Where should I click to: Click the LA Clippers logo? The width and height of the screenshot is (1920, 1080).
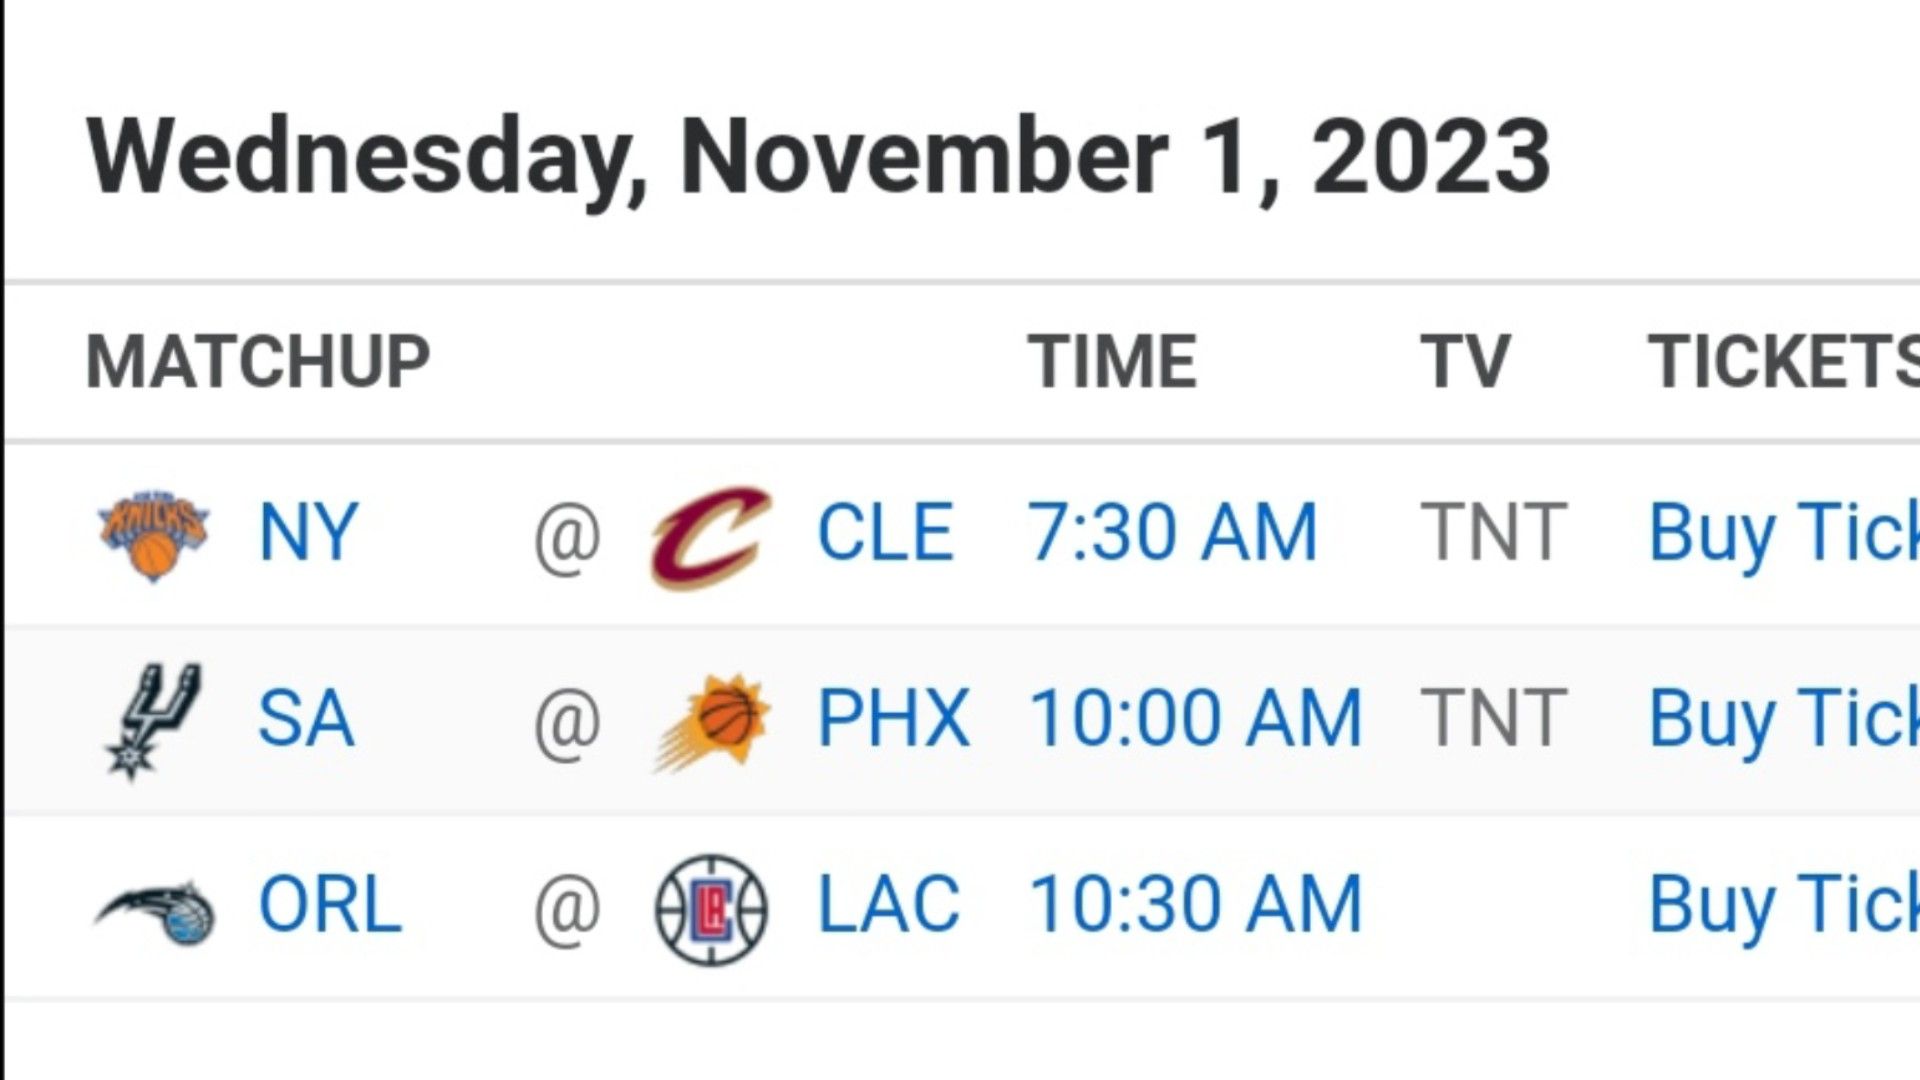point(711,909)
